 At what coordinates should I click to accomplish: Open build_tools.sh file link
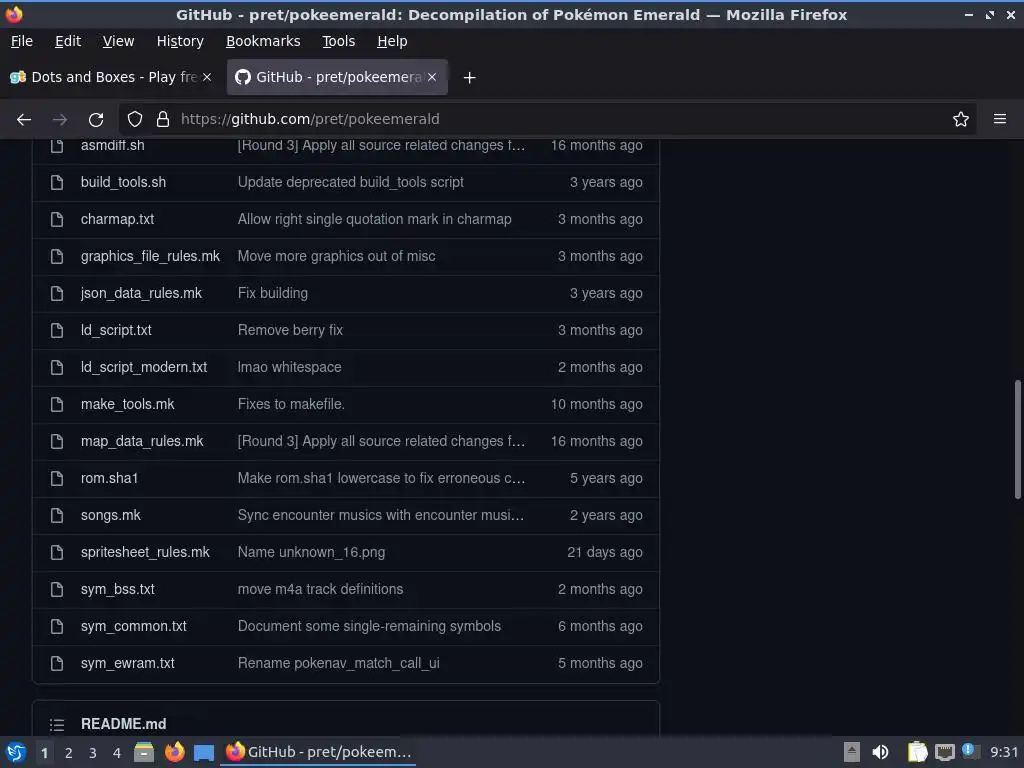(123, 182)
